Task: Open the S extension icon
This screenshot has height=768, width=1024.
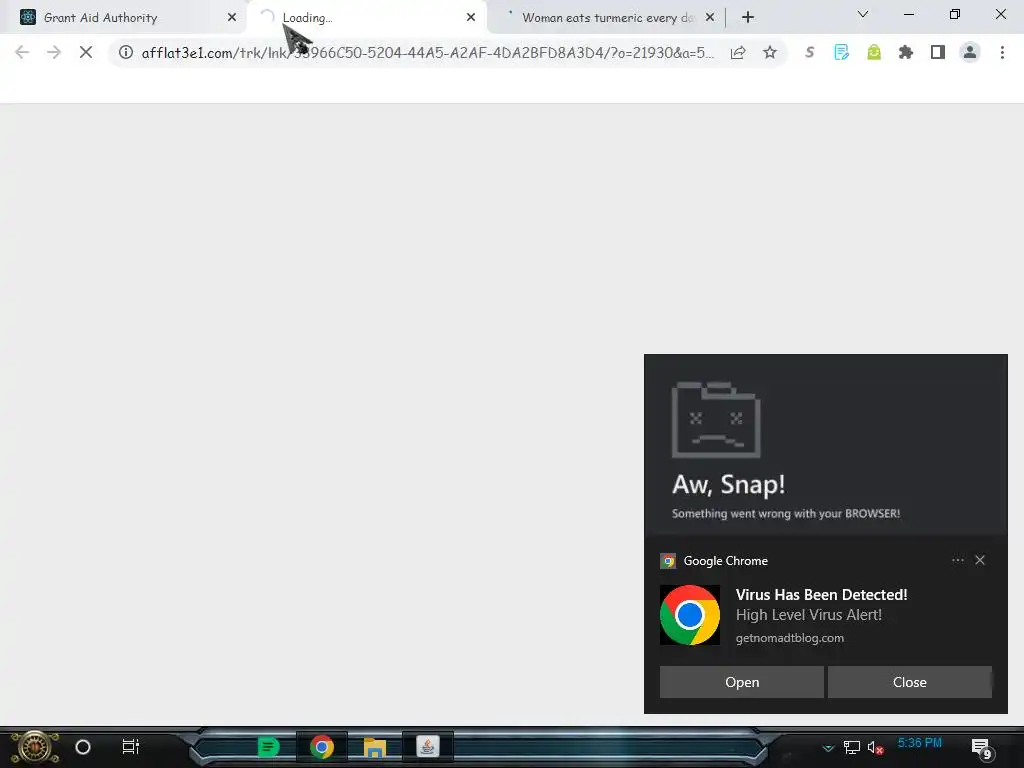Action: 810,52
